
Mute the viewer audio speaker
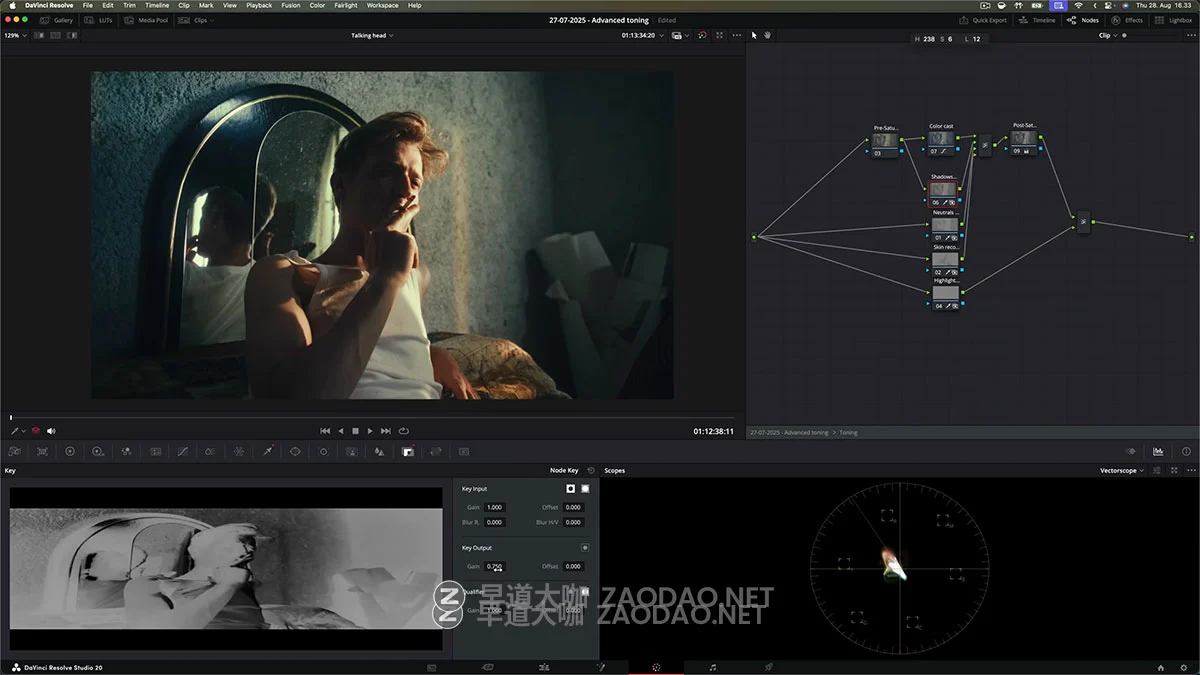click(x=51, y=431)
